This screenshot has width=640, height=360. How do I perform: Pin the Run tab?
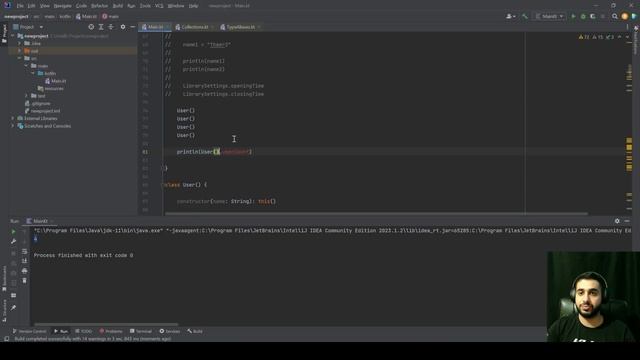[13, 307]
